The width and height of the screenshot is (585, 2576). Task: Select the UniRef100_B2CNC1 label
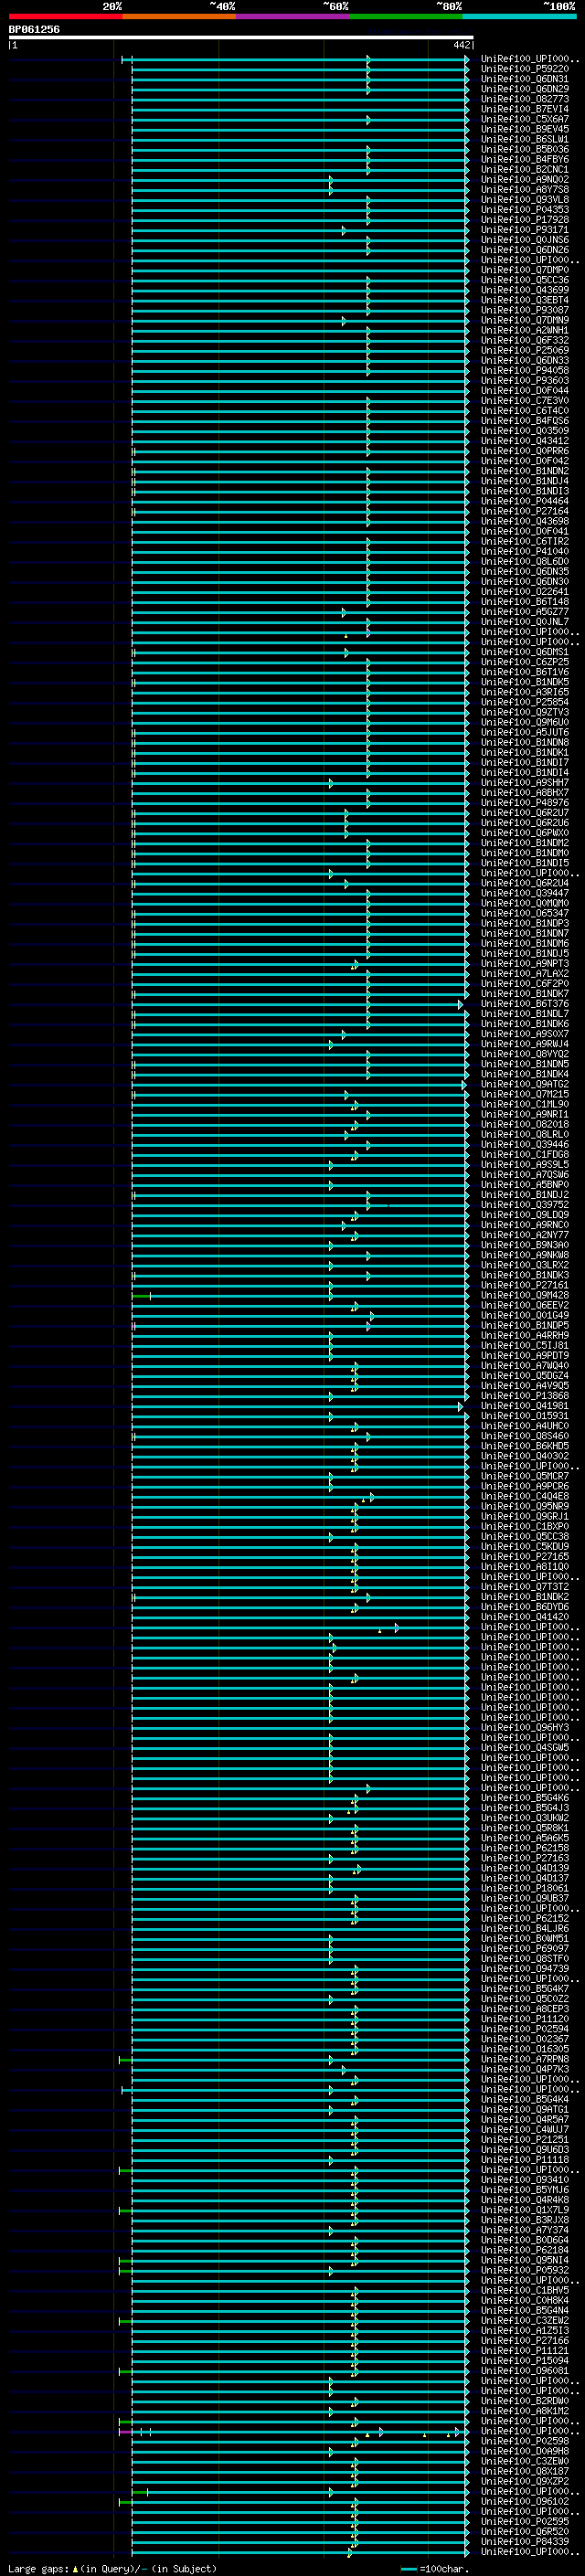(x=525, y=169)
